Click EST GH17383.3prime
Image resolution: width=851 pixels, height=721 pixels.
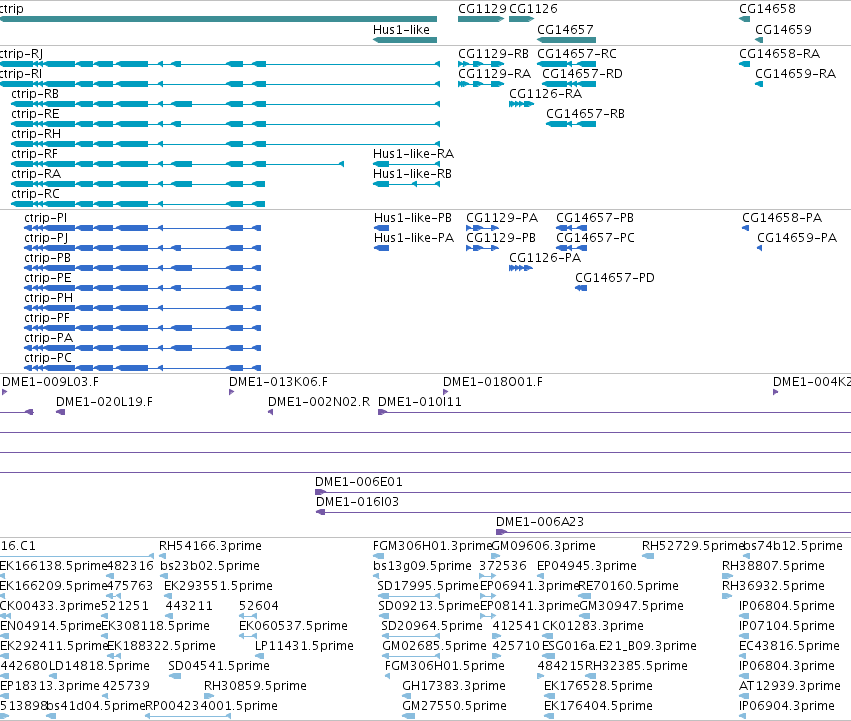(407, 696)
